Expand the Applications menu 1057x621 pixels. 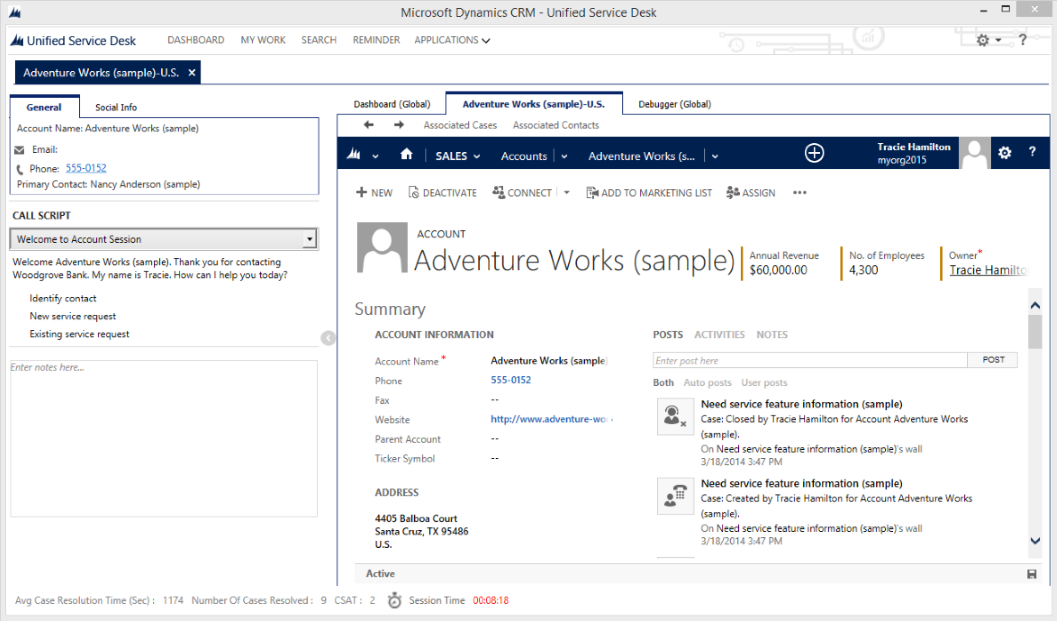pos(452,40)
